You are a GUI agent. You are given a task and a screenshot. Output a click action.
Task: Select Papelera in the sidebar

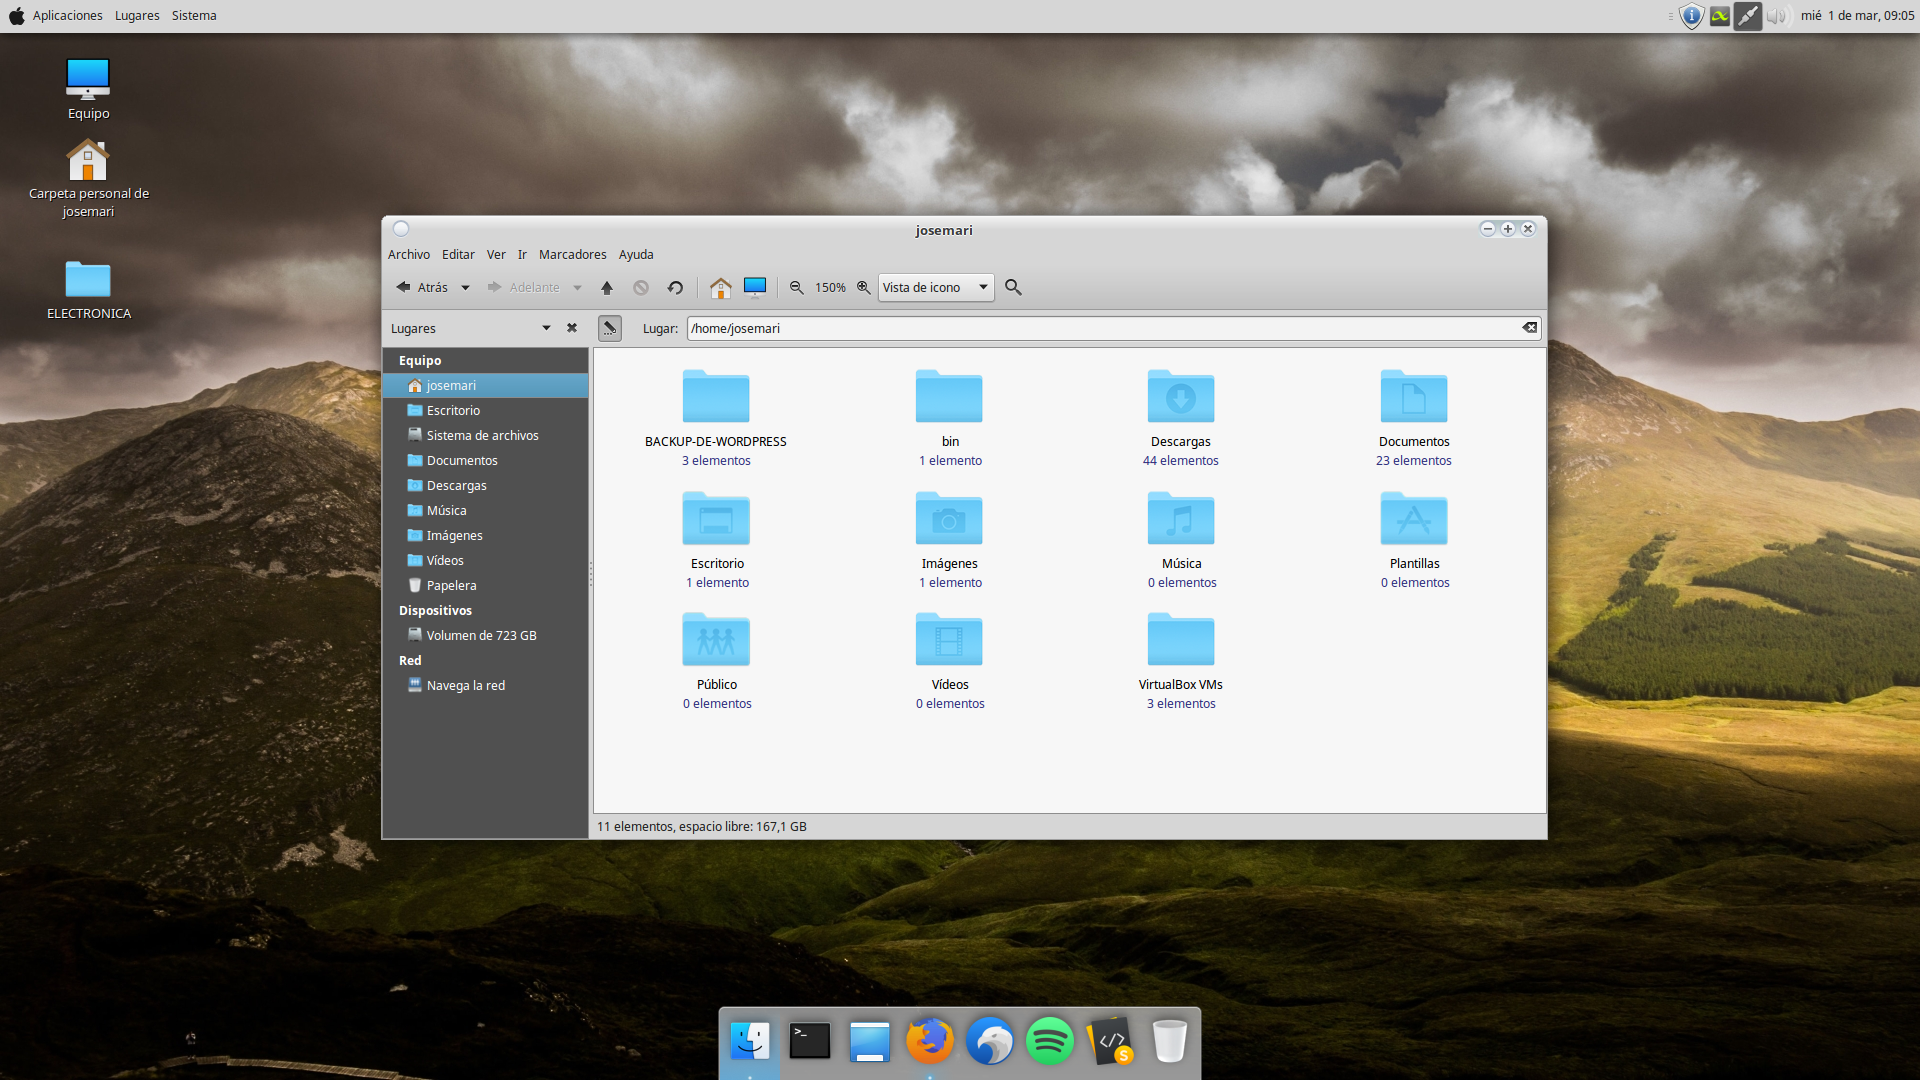(451, 586)
